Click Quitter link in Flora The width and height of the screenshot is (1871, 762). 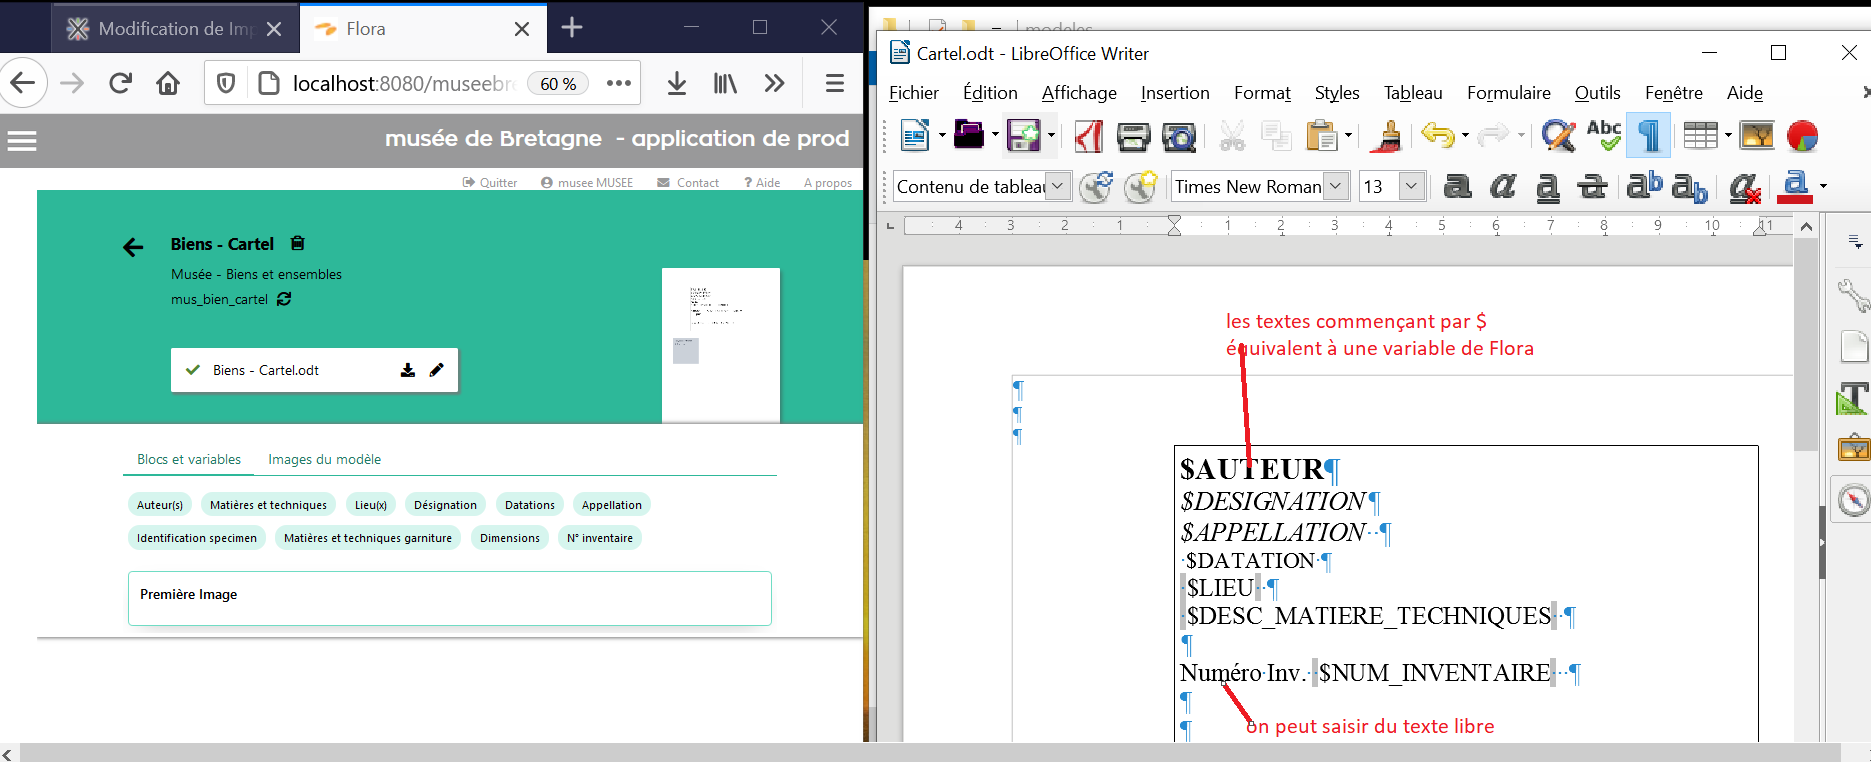[490, 183]
